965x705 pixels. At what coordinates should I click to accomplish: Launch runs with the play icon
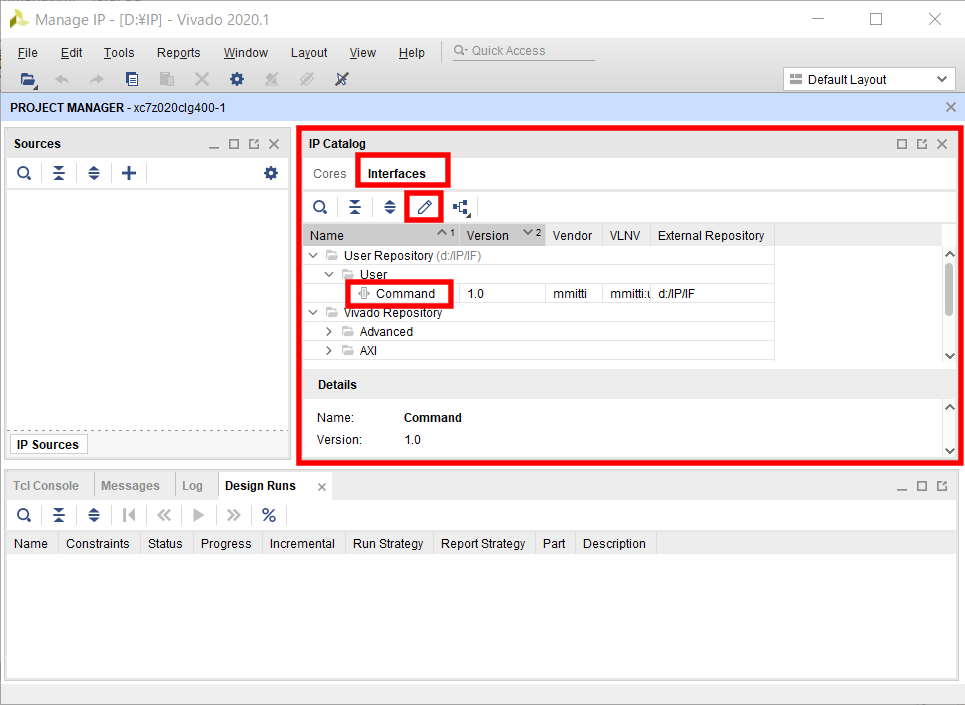(x=198, y=516)
